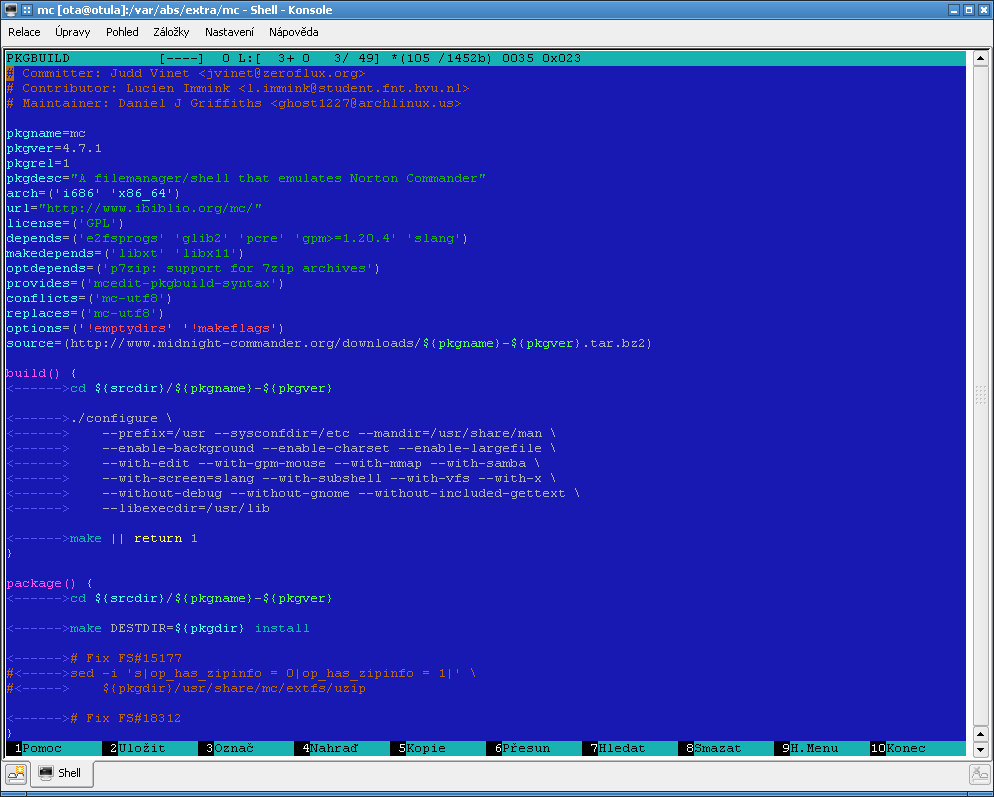Click the Contributor: Lucien Immink comment line
This screenshot has width=994, height=797.
pyautogui.click(x=238, y=88)
